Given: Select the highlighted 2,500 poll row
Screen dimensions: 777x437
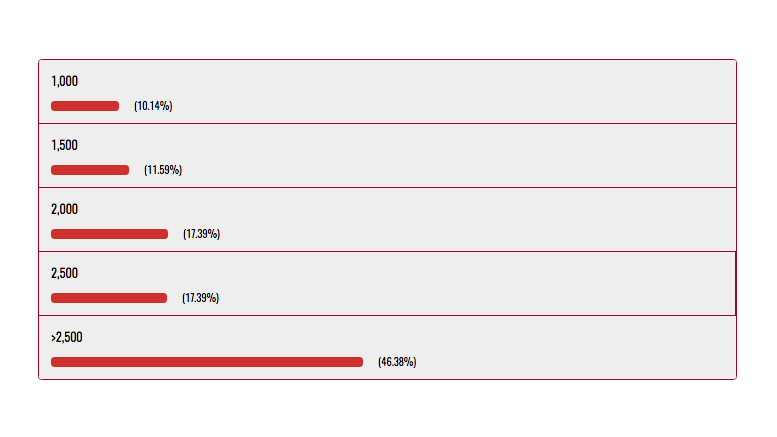Looking at the screenshot, I should [388, 283].
